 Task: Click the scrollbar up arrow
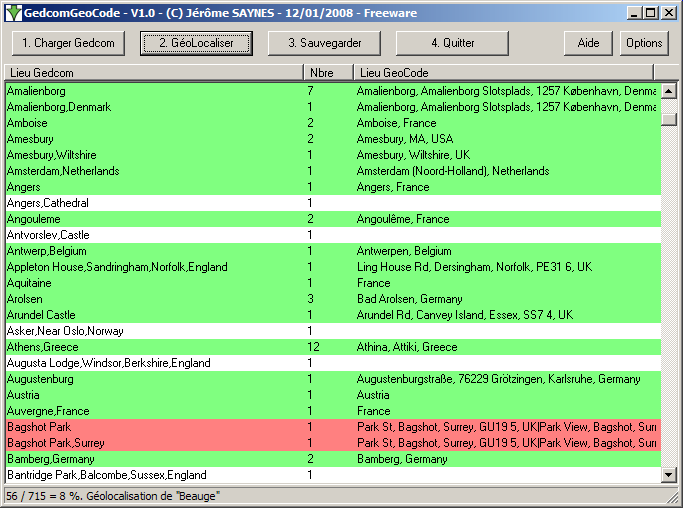pos(669,91)
